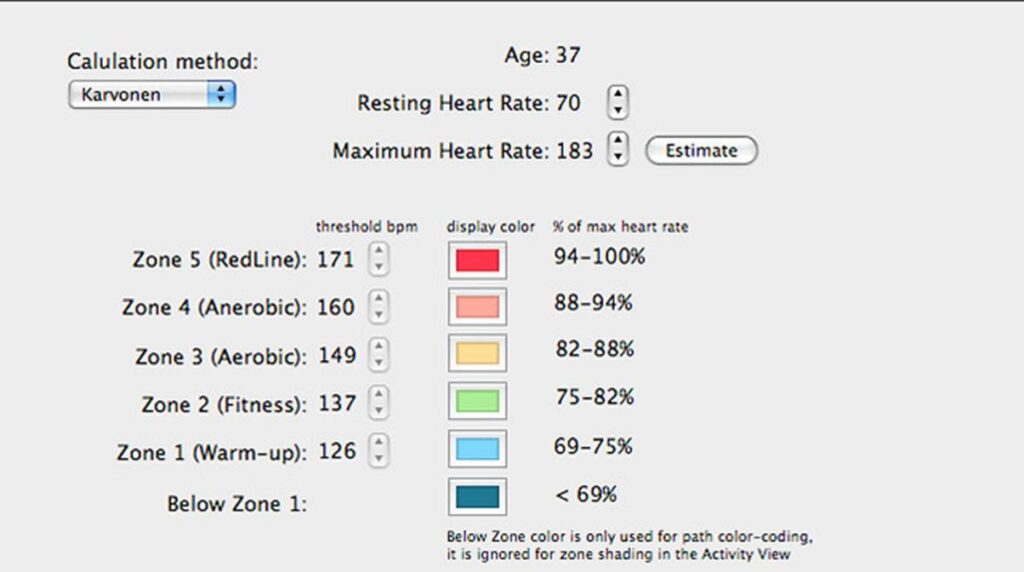Click the Zone 3 Aerobic threshold stepper
Image resolution: width=1024 pixels, height=572 pixels.
click(379, 355)
